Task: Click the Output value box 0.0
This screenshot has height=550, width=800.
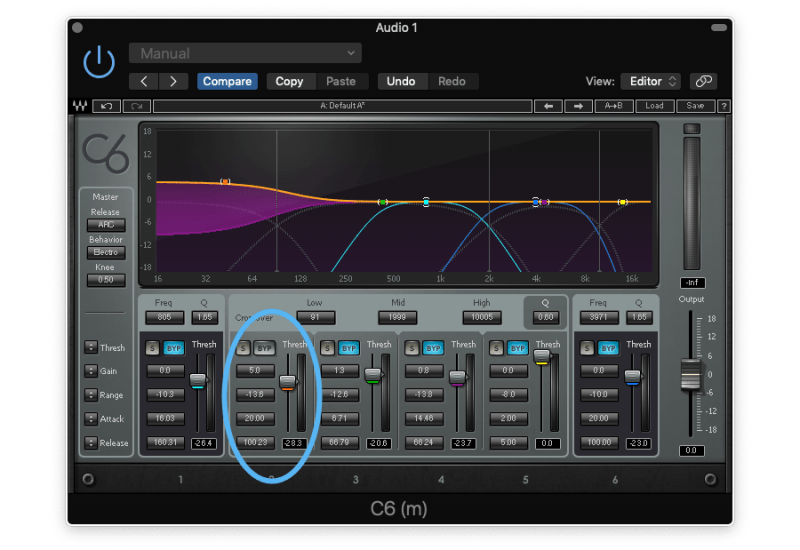Action: click(x=691, y=451)
